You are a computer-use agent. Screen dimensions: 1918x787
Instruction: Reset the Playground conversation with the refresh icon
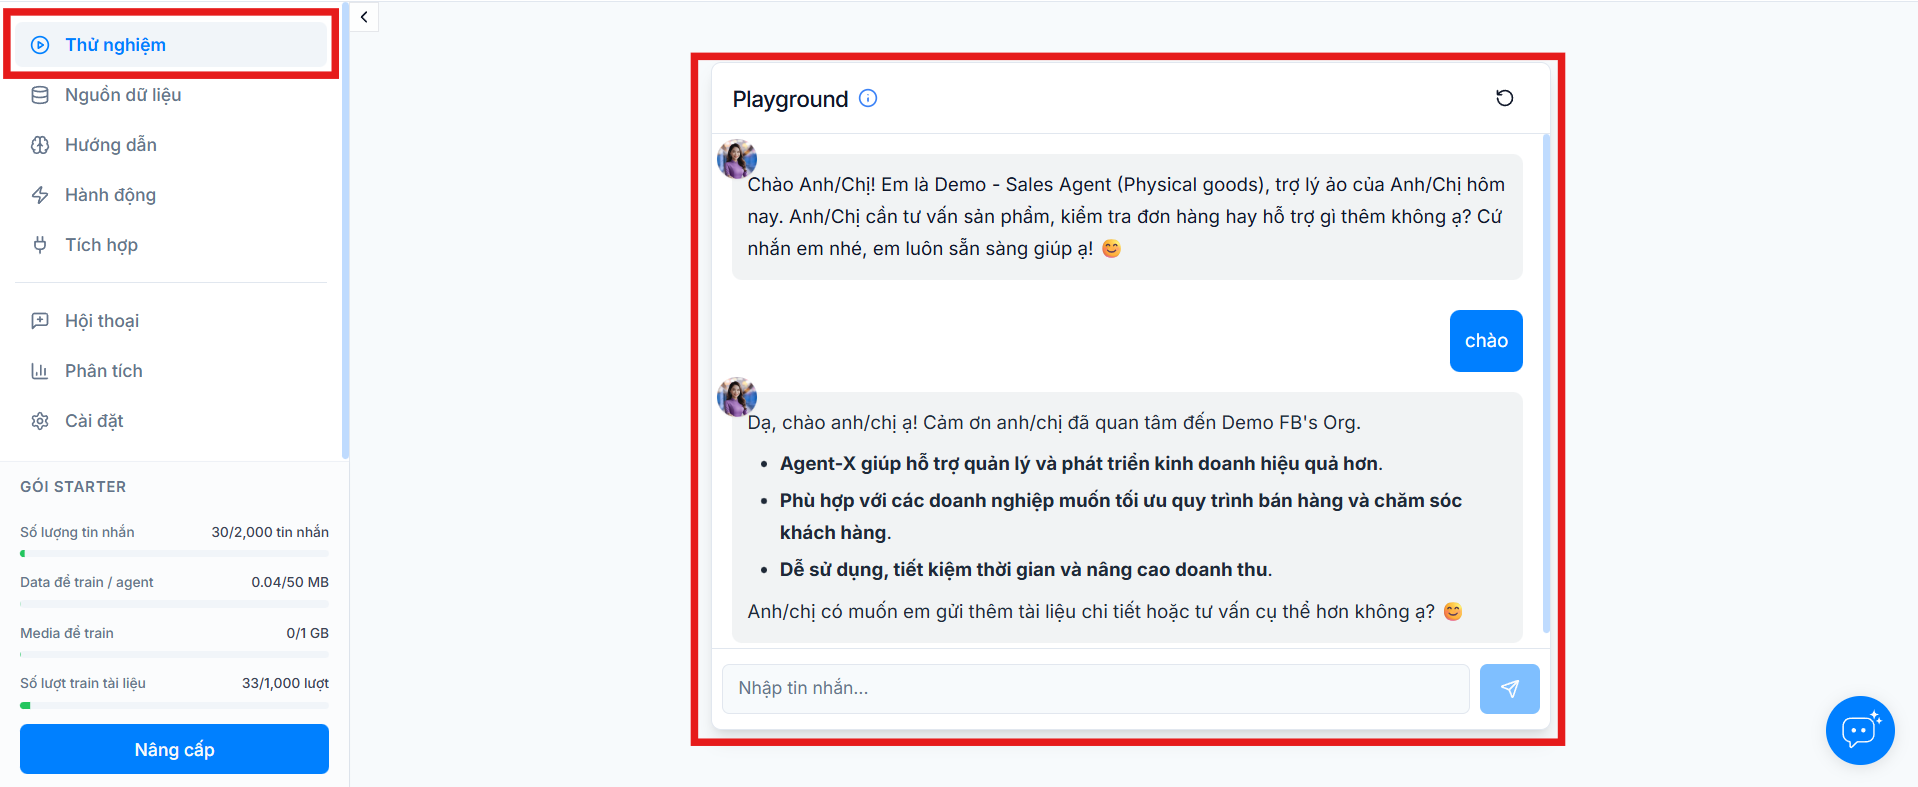point(1504,98)
